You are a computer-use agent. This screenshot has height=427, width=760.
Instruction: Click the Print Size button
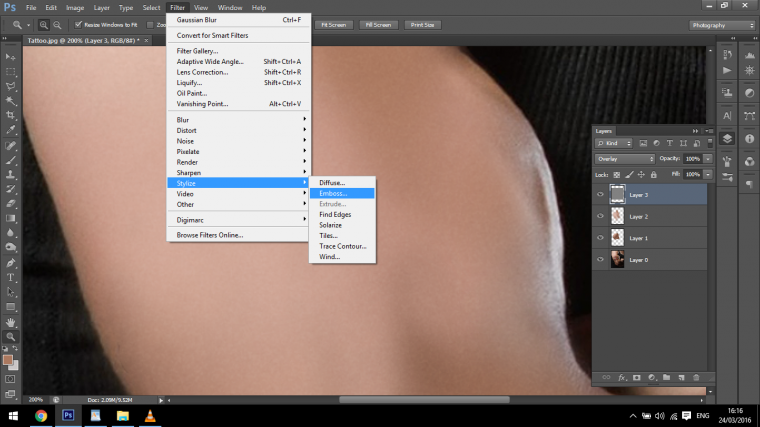tap(422, 25)
